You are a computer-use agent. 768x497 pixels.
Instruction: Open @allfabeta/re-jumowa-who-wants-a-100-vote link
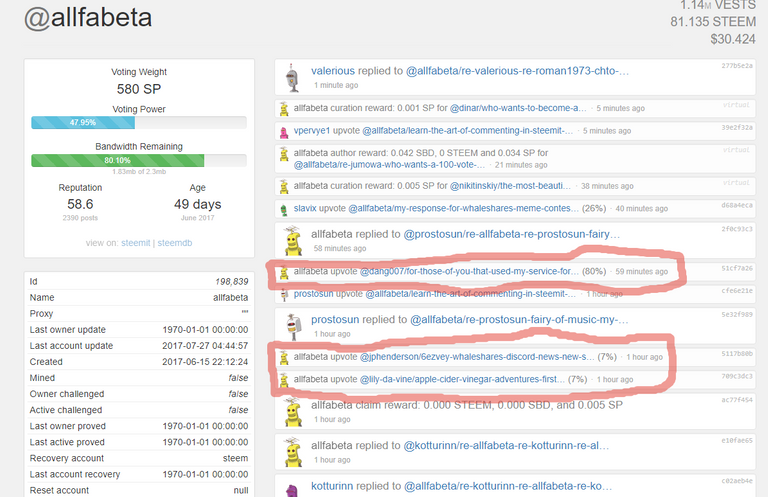[x=389, y=165]
